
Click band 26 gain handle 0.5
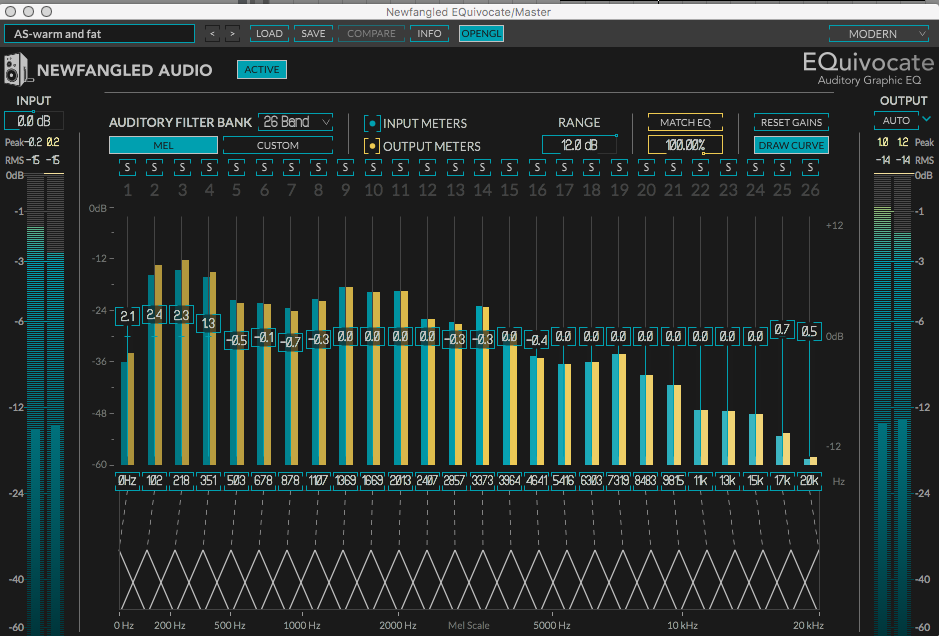click(809, 331)
